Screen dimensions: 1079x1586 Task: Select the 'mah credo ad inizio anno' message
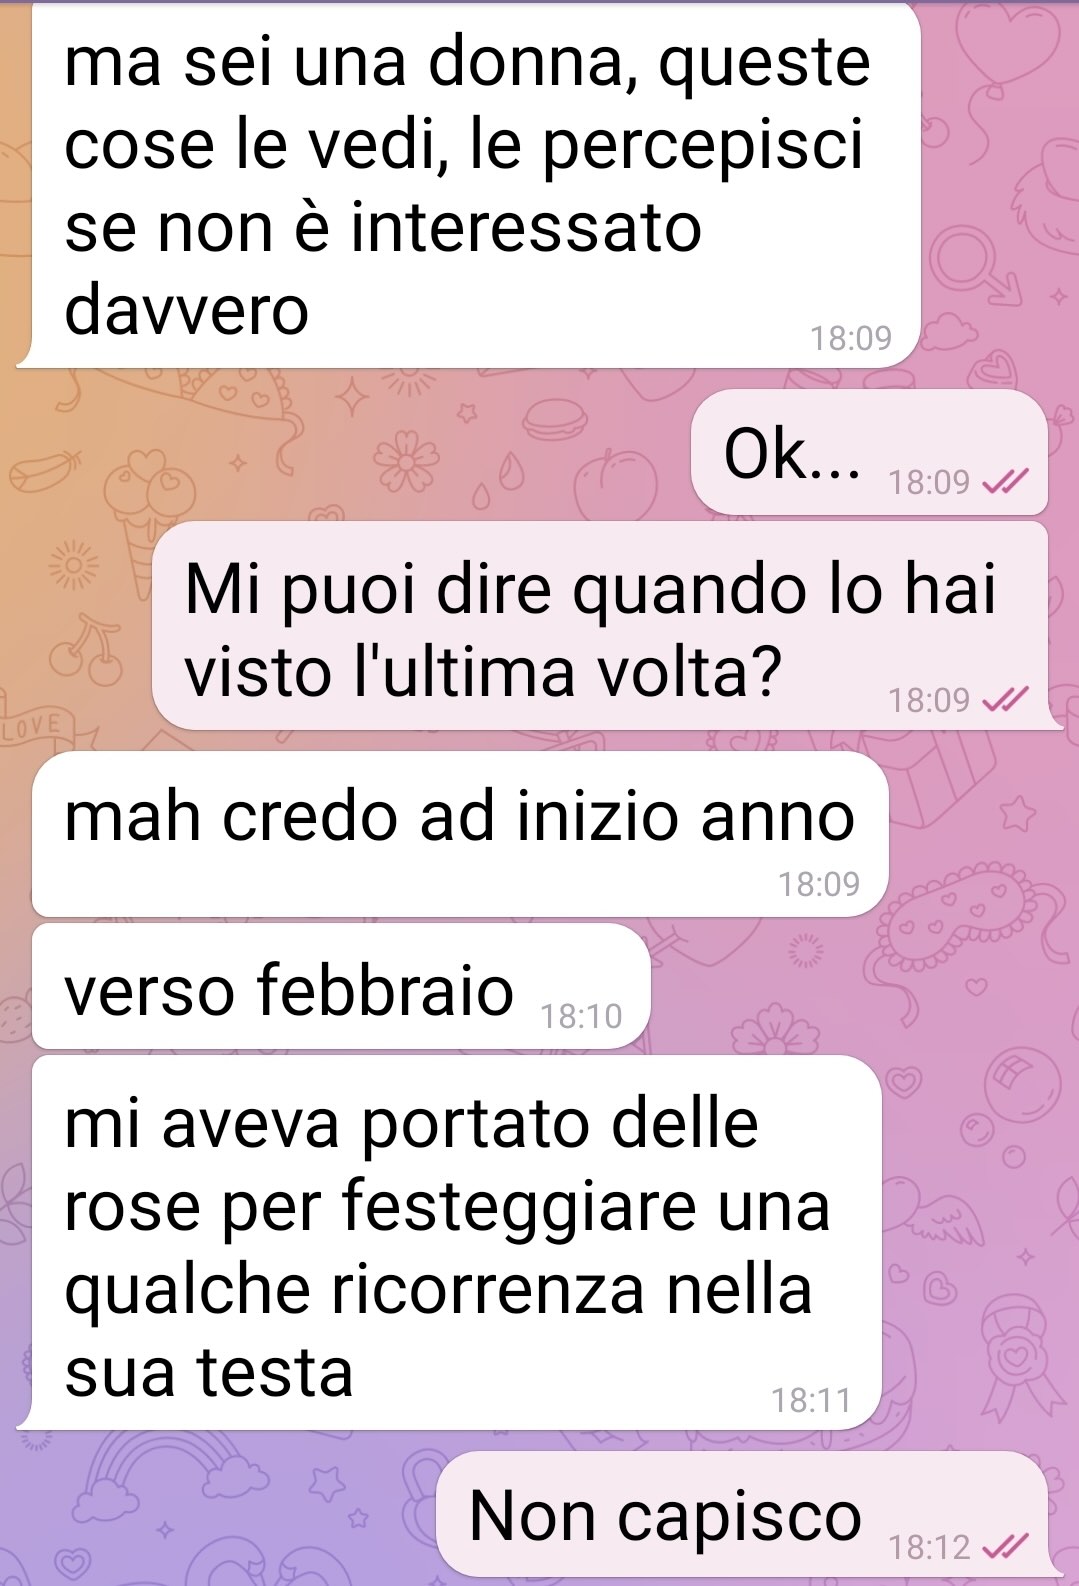coord(460,835)
